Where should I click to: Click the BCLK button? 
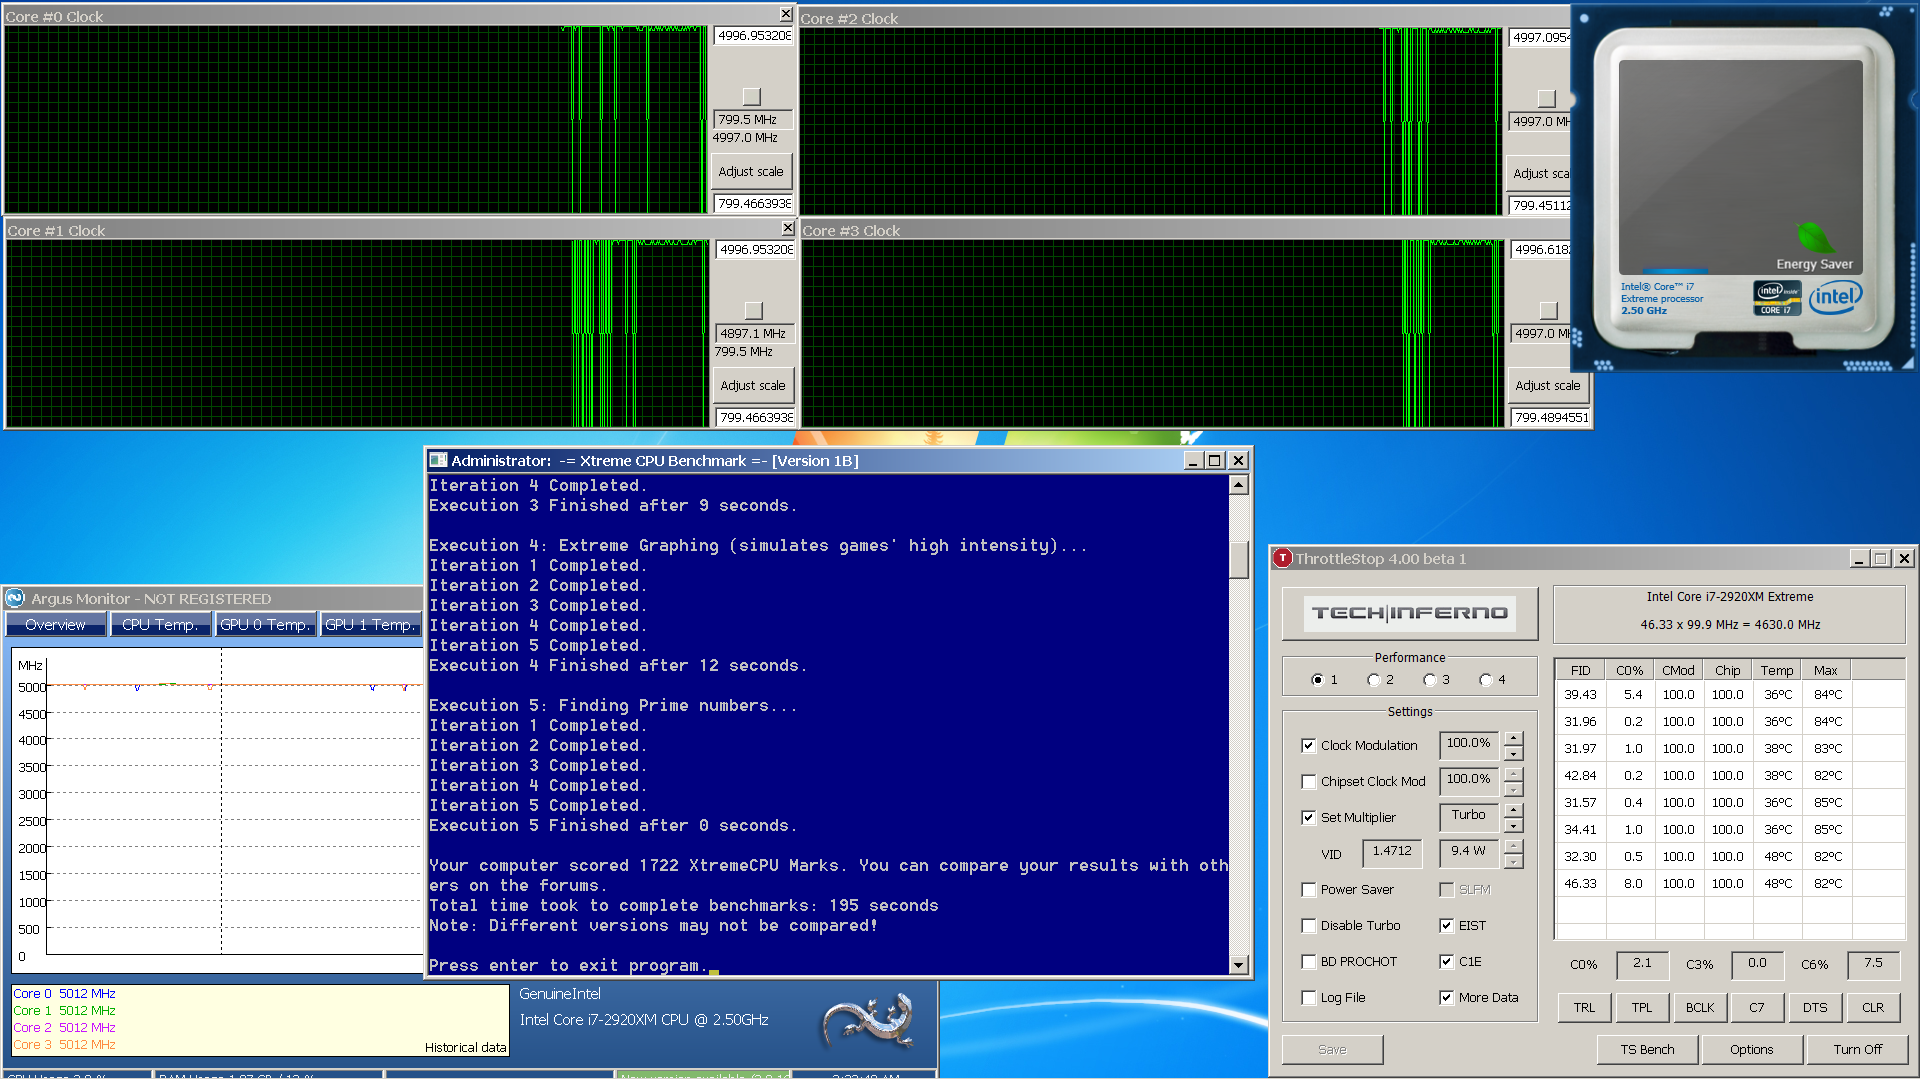tap(1700, 1008)
